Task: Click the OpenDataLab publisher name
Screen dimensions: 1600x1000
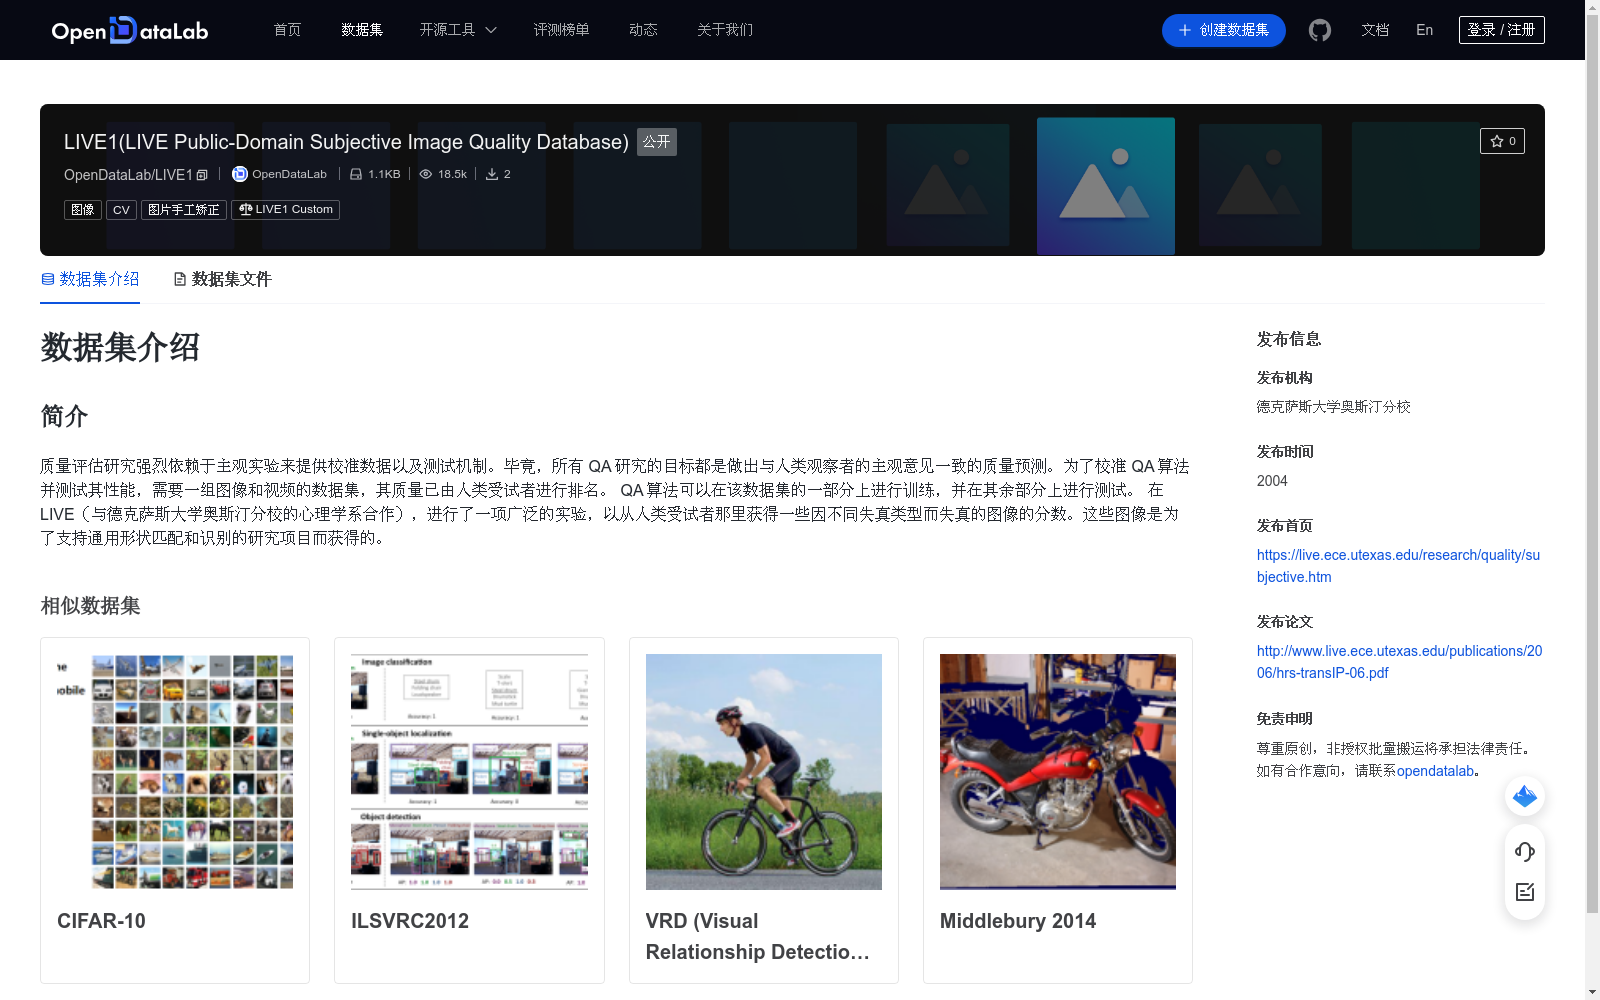Action: coord(289,174)
